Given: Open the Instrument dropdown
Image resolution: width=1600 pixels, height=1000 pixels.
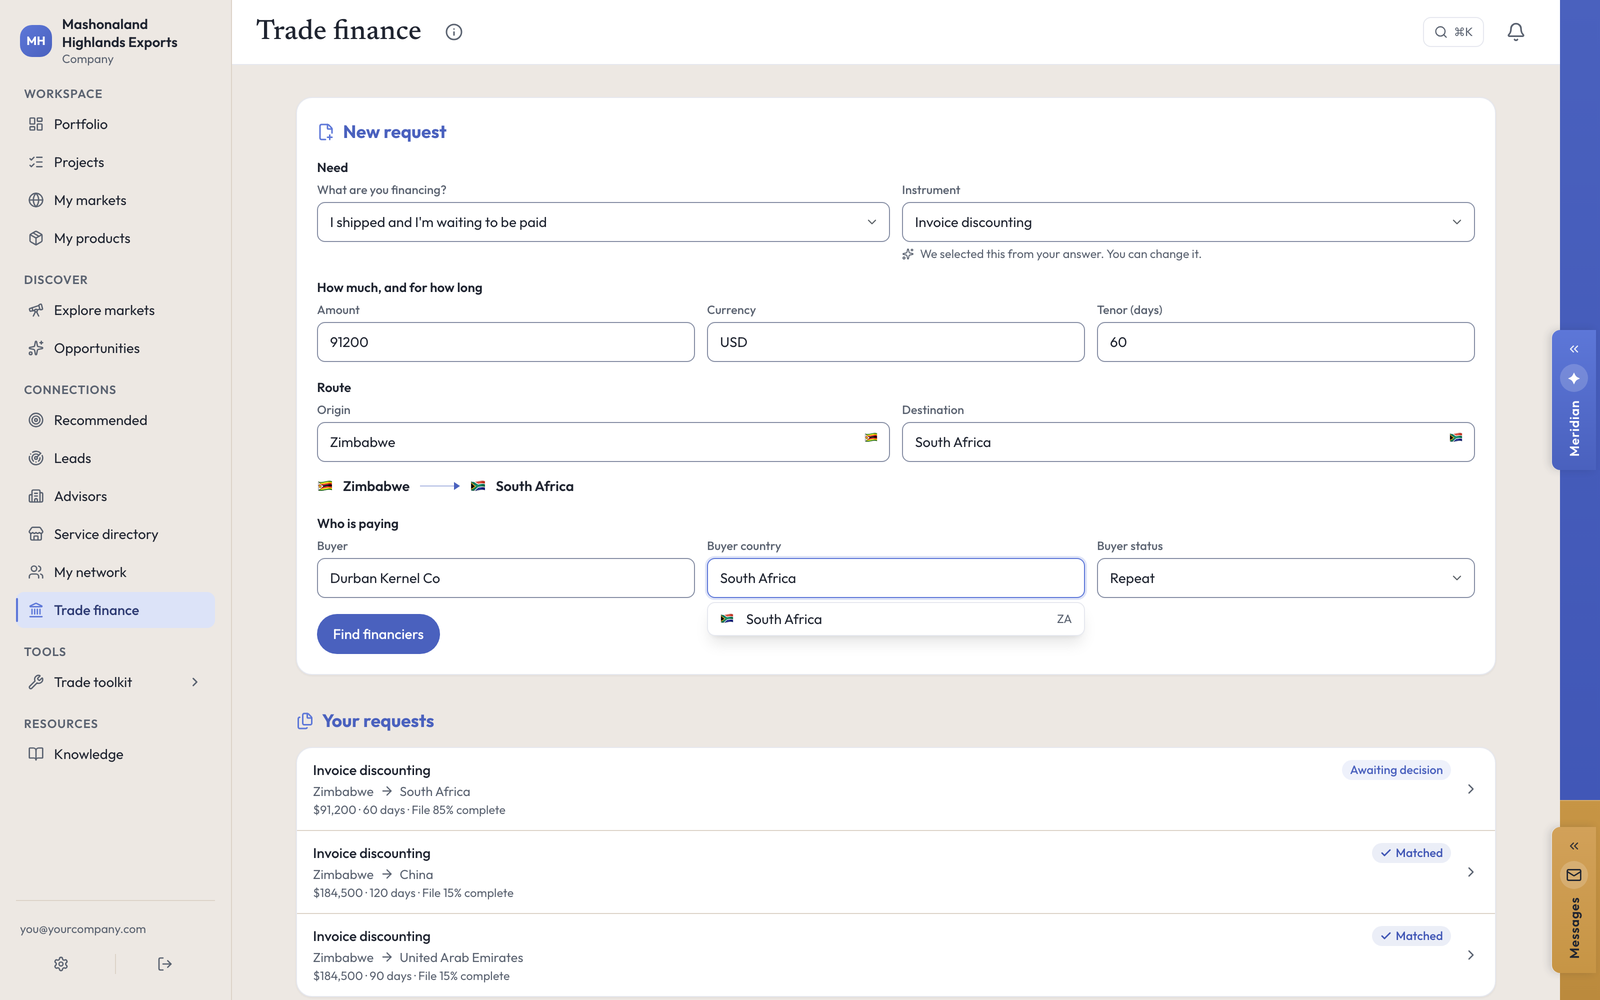Looking at the screenshot, I should coord(1188,222).
